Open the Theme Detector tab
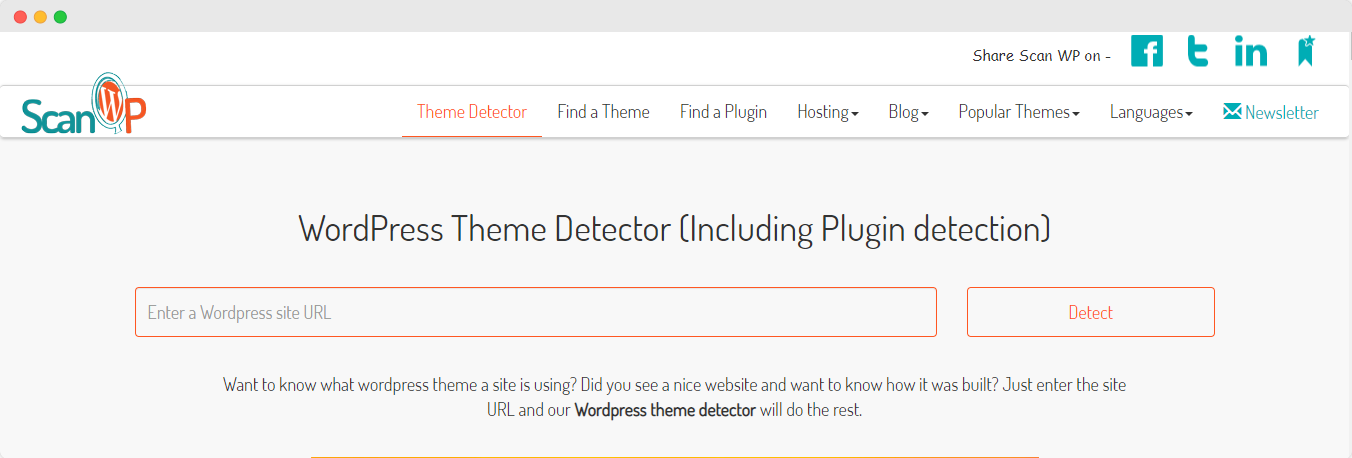 (472, 112)
